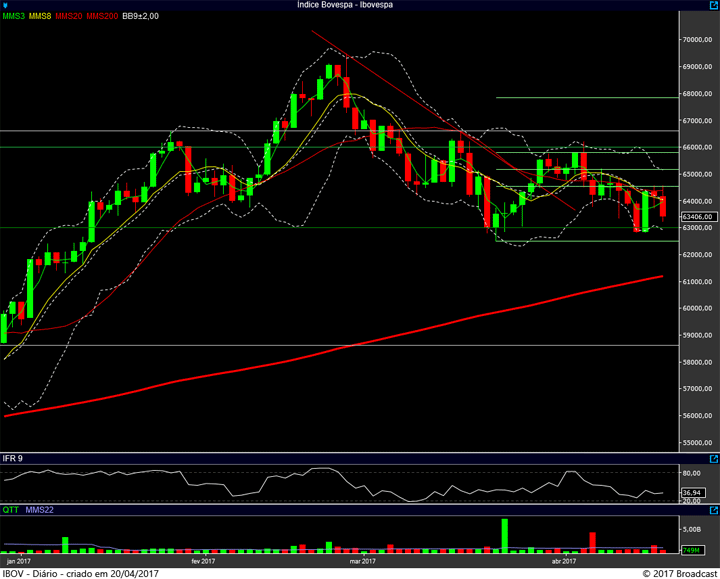Select the QTT volume panel label

pyautogui.click(x=10, y=510)
